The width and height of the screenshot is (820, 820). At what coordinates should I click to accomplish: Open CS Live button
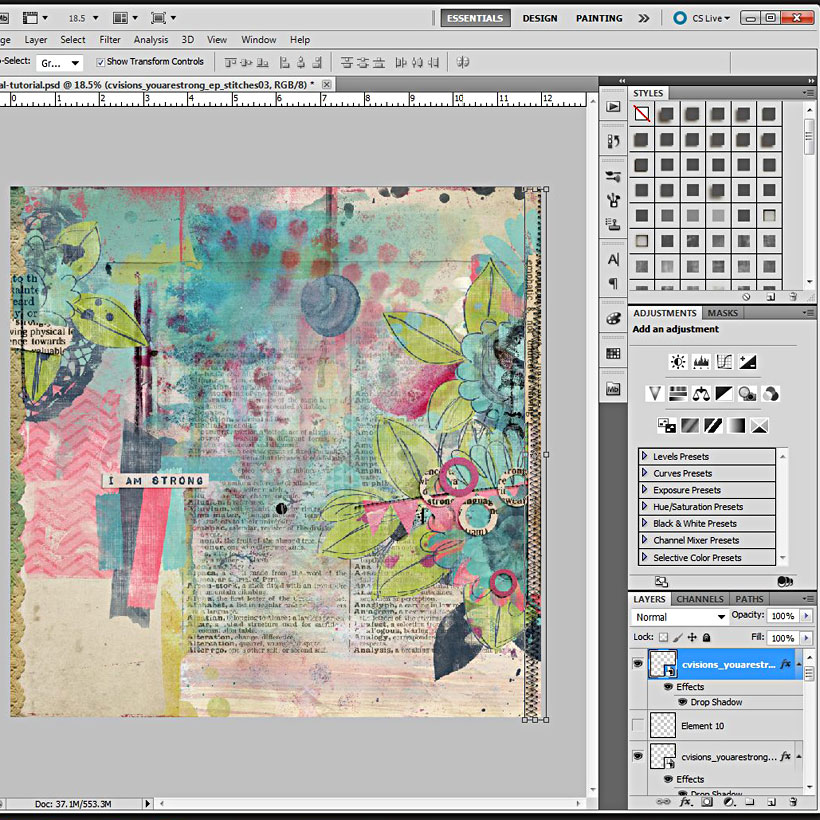(702, 18)
